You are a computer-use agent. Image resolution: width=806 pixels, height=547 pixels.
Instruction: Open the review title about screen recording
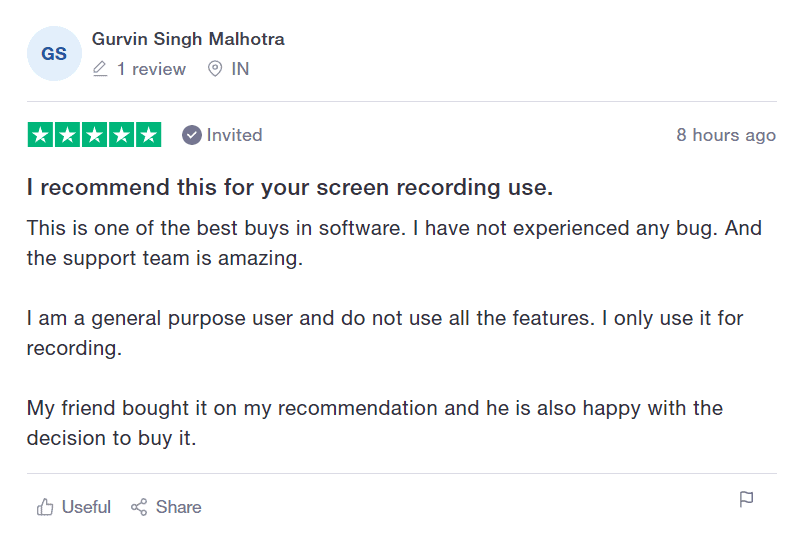(x=290, y=187)
